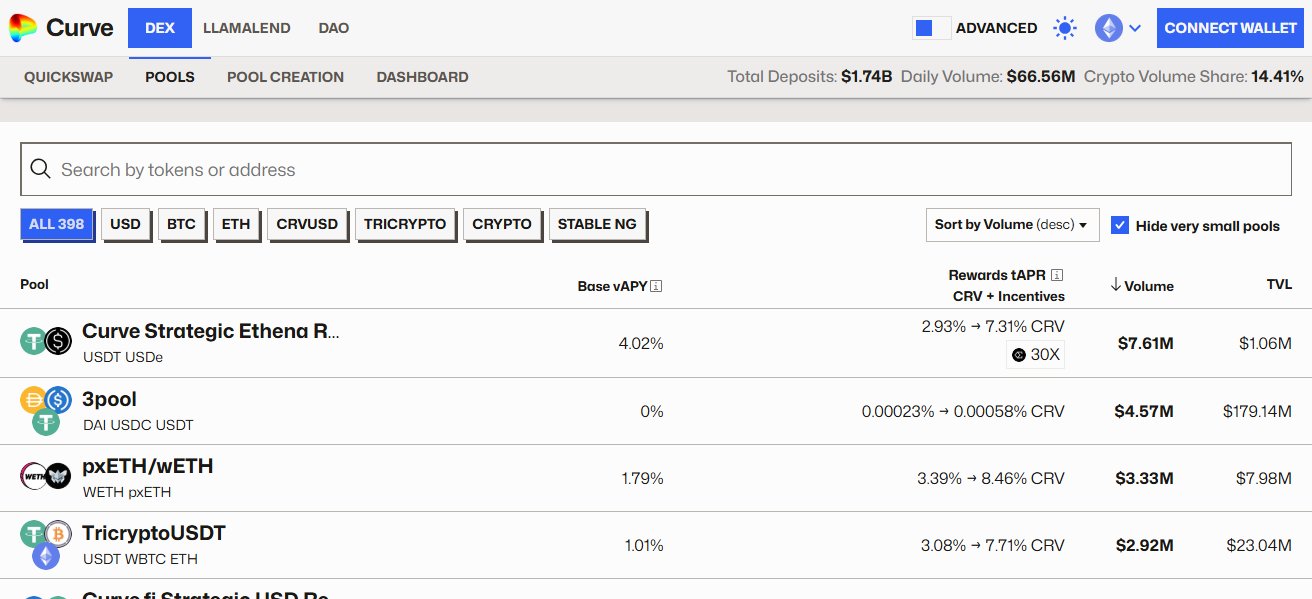This screenshot has width=1312, height=599.
Task: Open Sort by Volume dropdown
Action: point(1012,225)
